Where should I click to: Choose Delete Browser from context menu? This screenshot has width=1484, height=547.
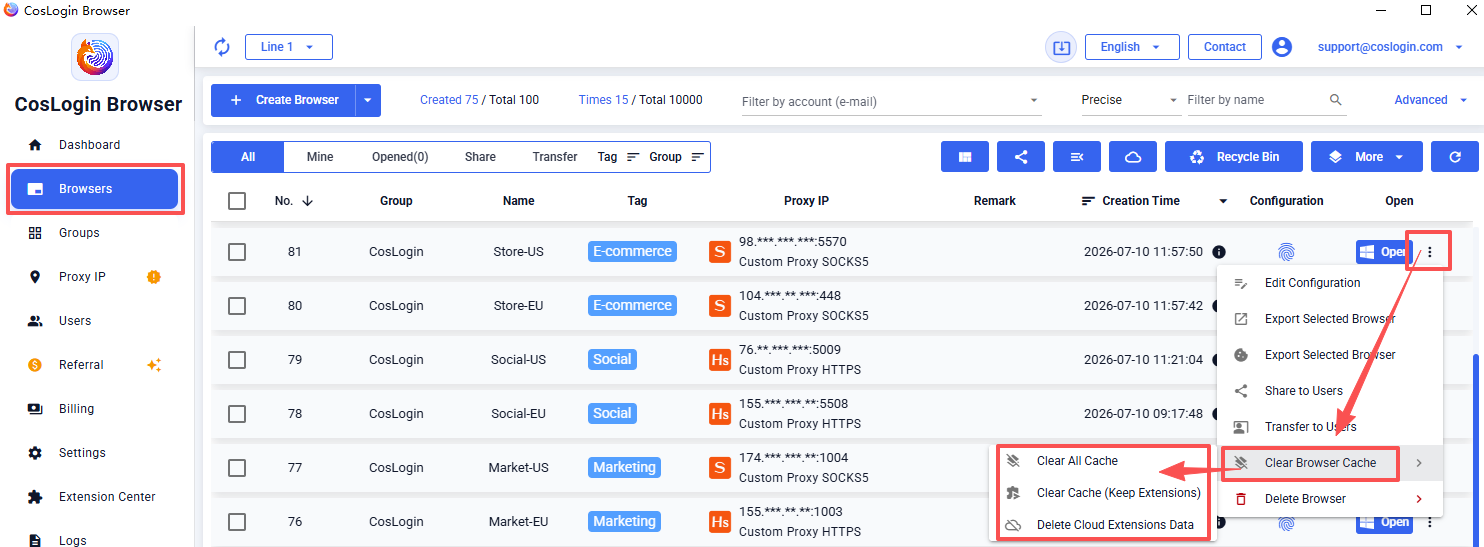[1330, 499]
